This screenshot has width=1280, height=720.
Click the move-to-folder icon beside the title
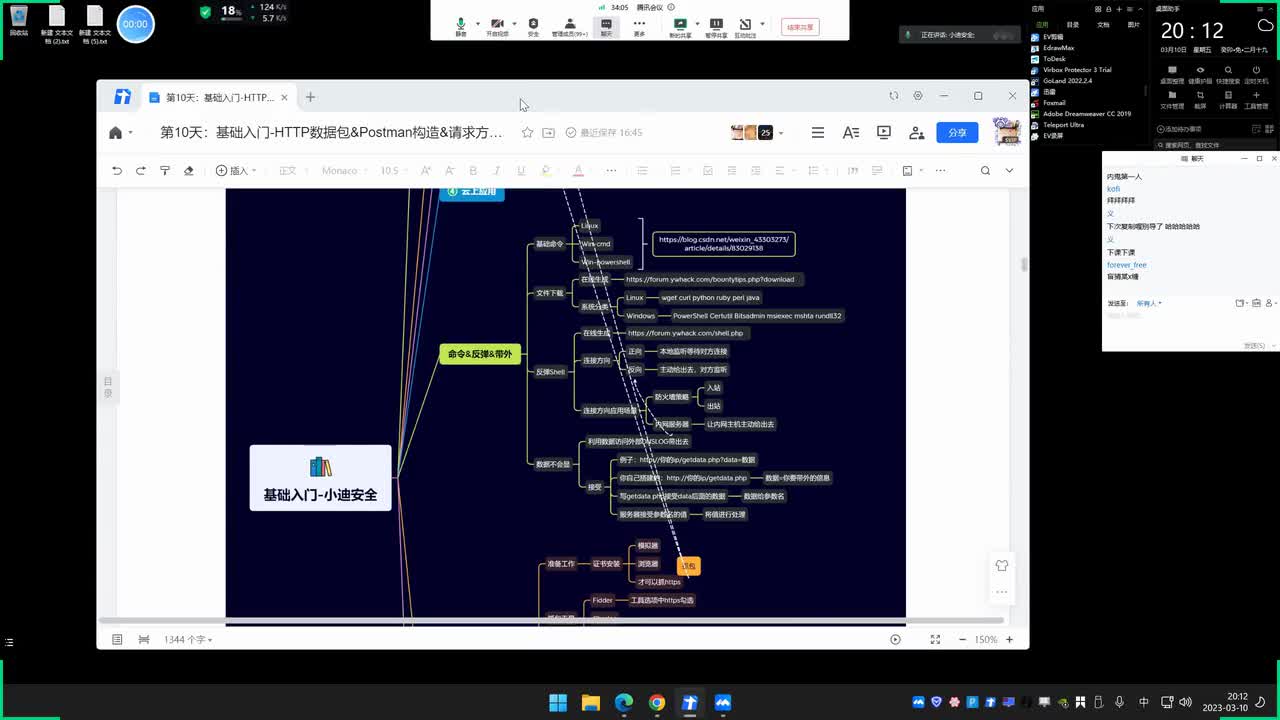pyautogui.click(x=549, y=132)
